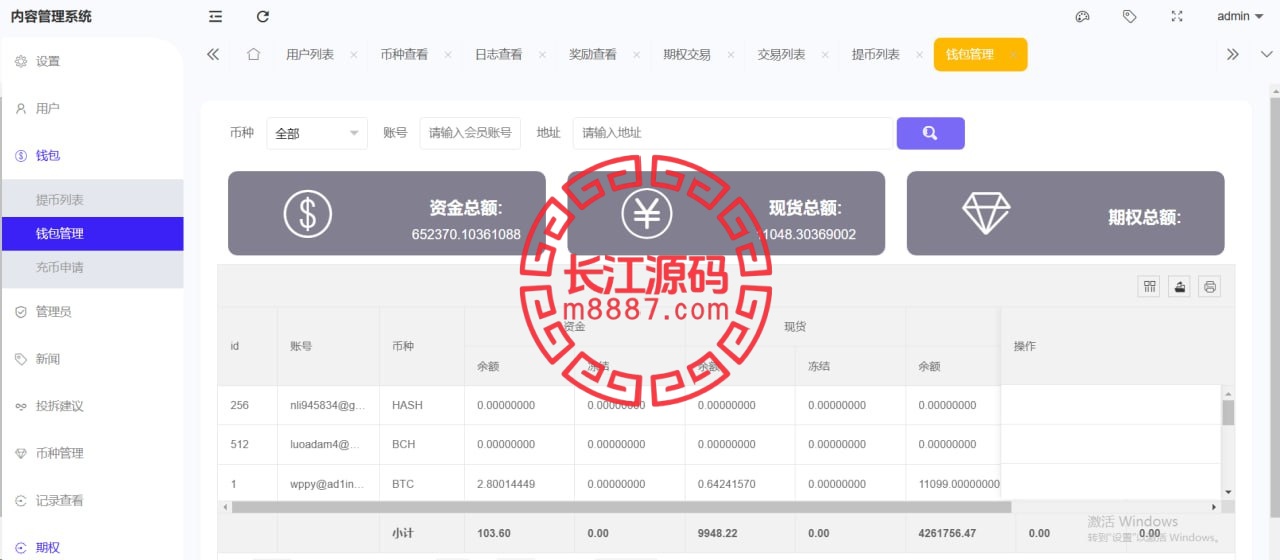Close the 钱包管理 tab
The height and width of the screenshot is (560, 1280).
coord(1013,55)
